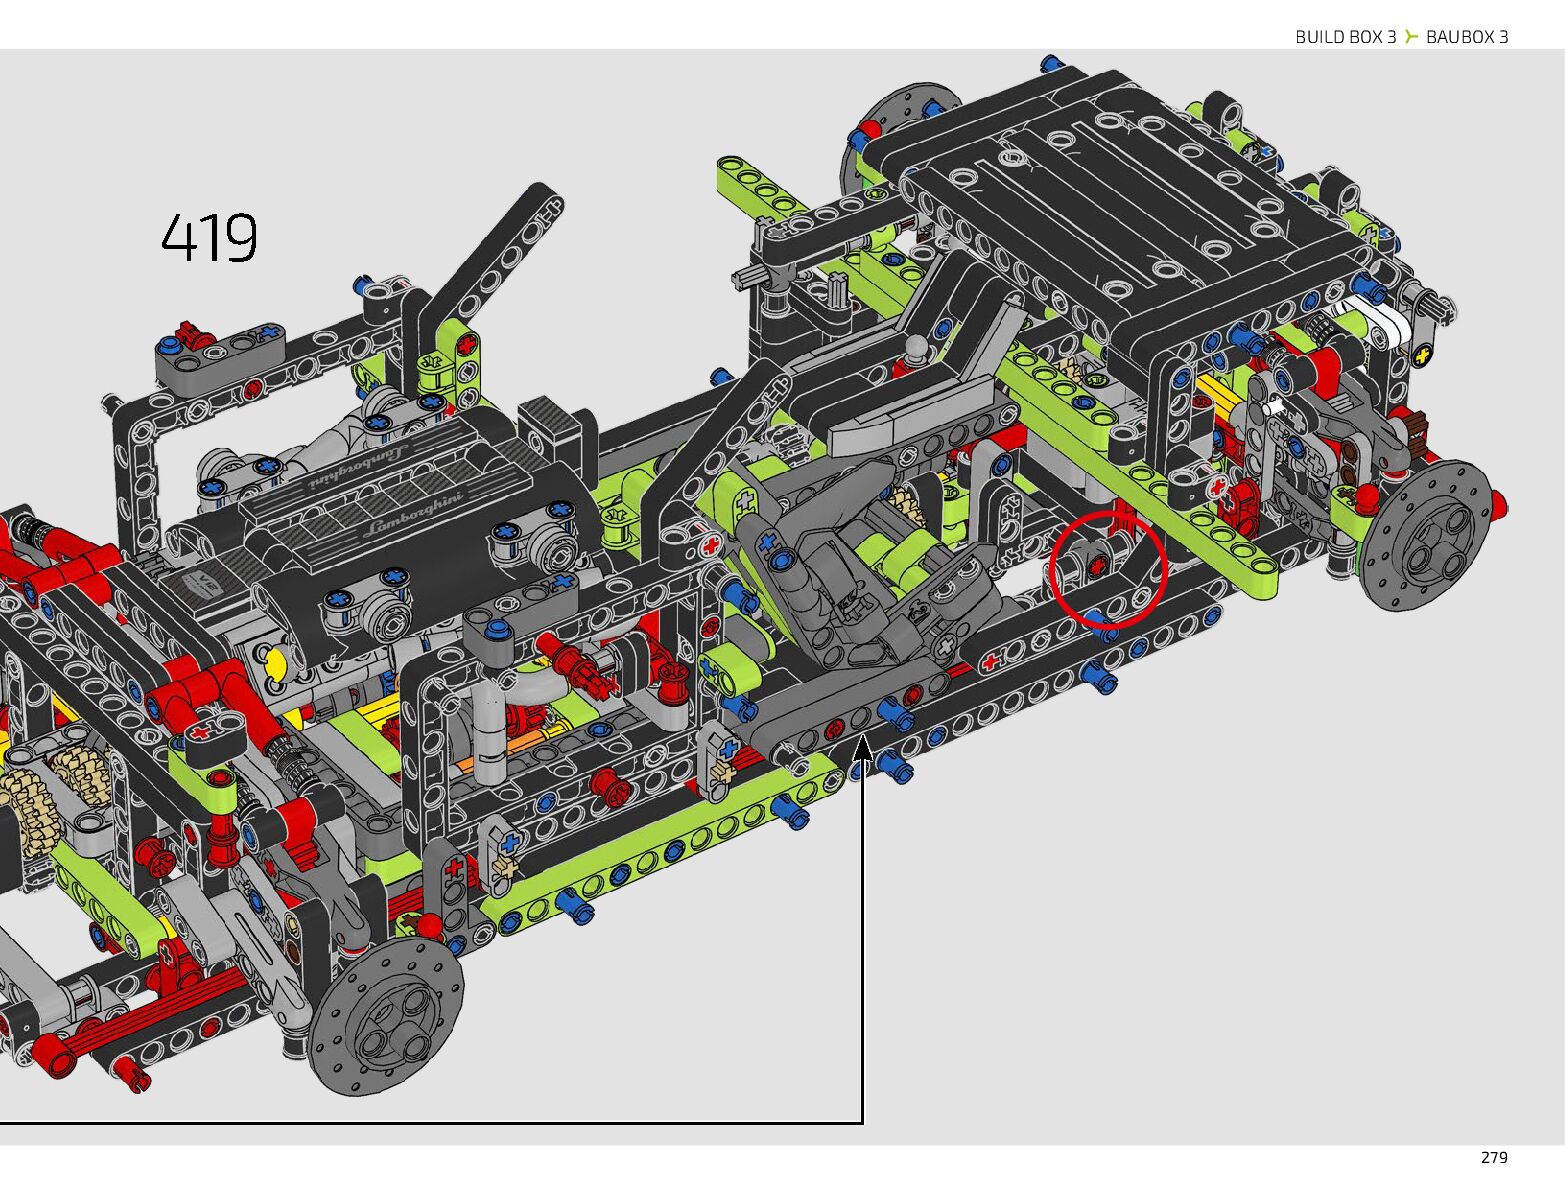Click page number 279
The height and width of the screenshot is (1191, 1565).
(1493, 1157)
